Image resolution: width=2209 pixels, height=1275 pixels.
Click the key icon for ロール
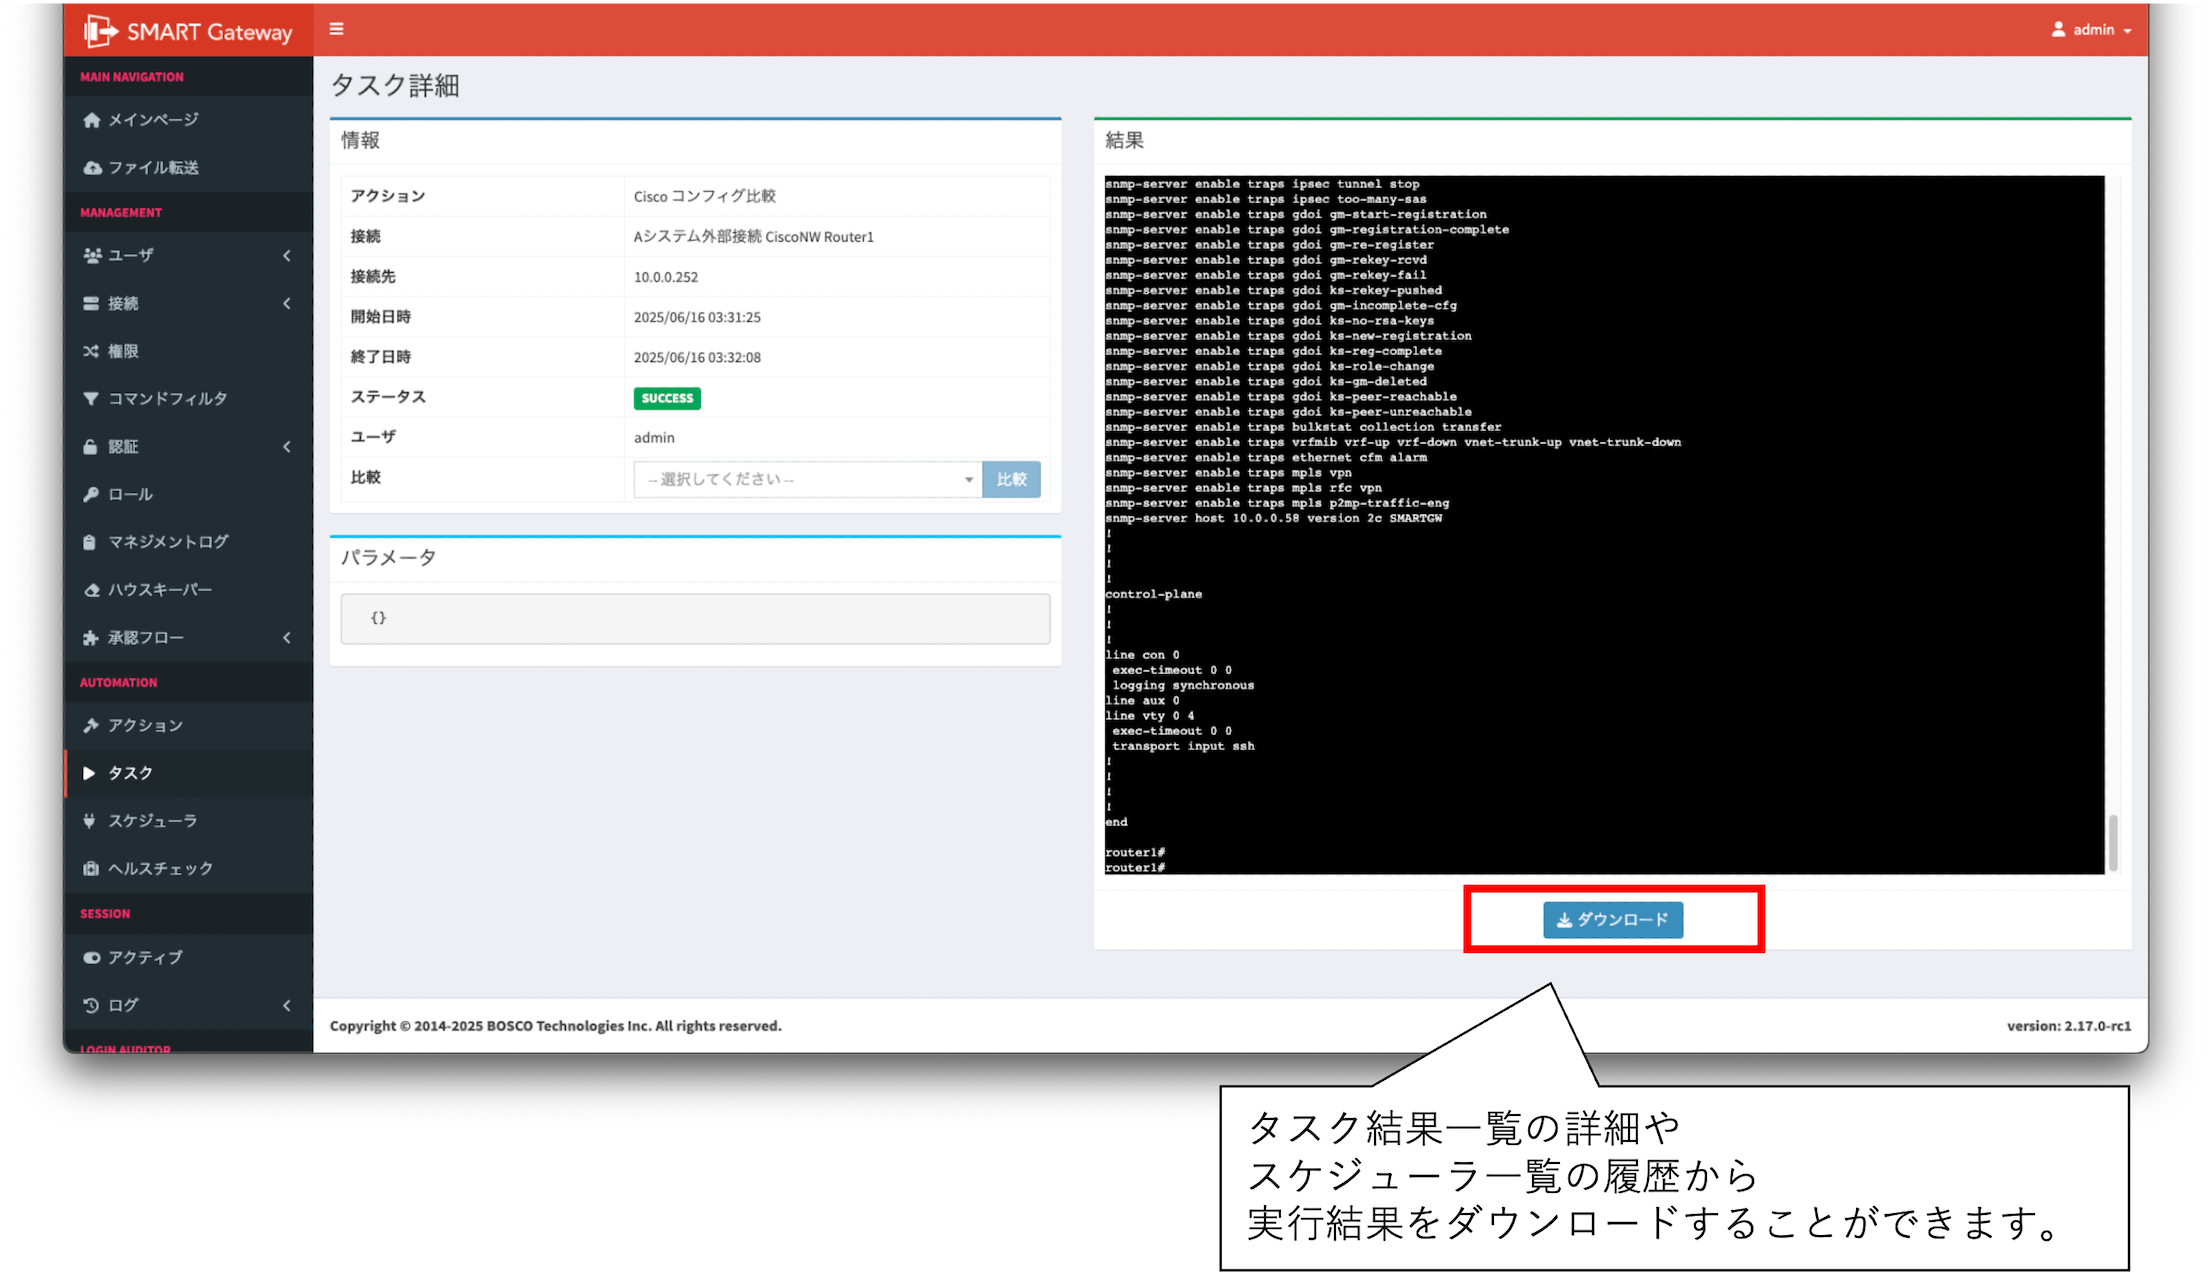91,494
